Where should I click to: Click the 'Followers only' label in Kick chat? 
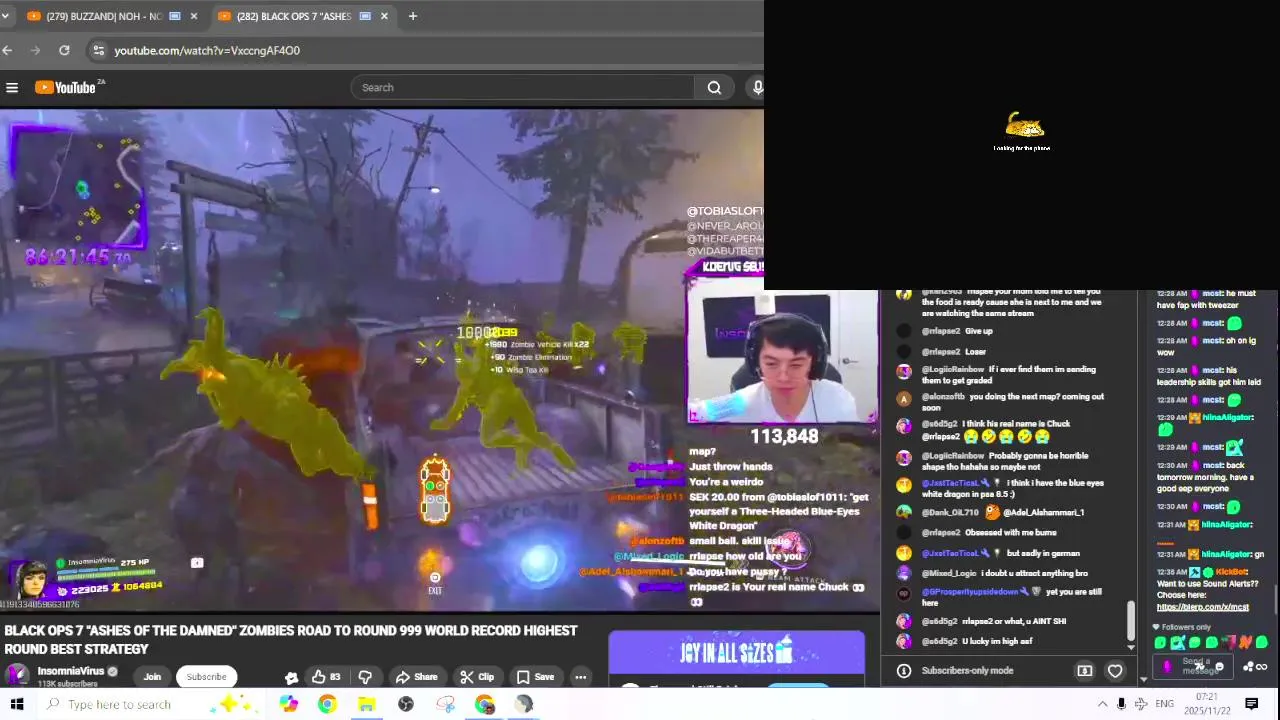pyautogui.click(x=1186, y=627)
